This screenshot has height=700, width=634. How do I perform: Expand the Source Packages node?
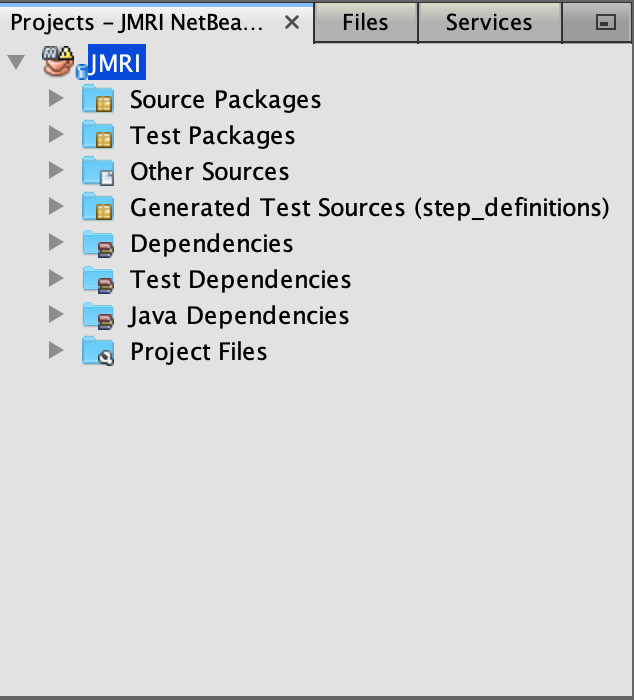56,99
